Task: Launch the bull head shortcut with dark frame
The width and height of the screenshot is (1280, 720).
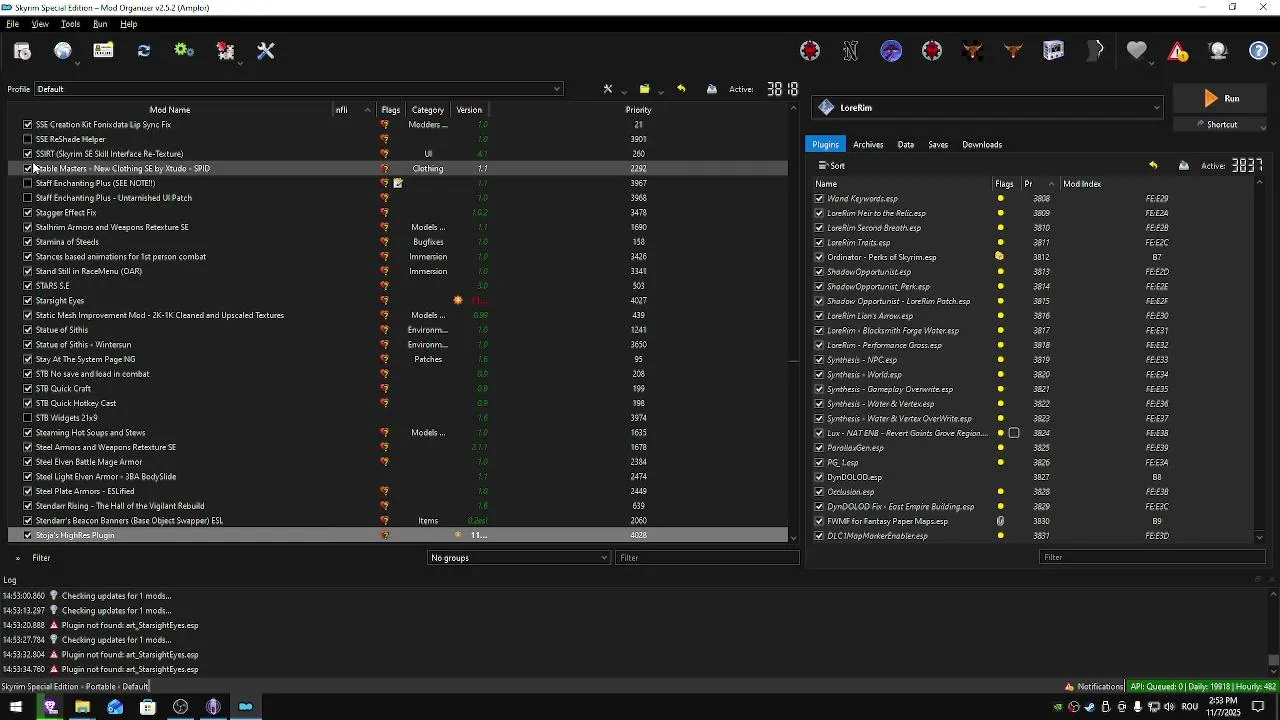Action: [x=973, y=51]
